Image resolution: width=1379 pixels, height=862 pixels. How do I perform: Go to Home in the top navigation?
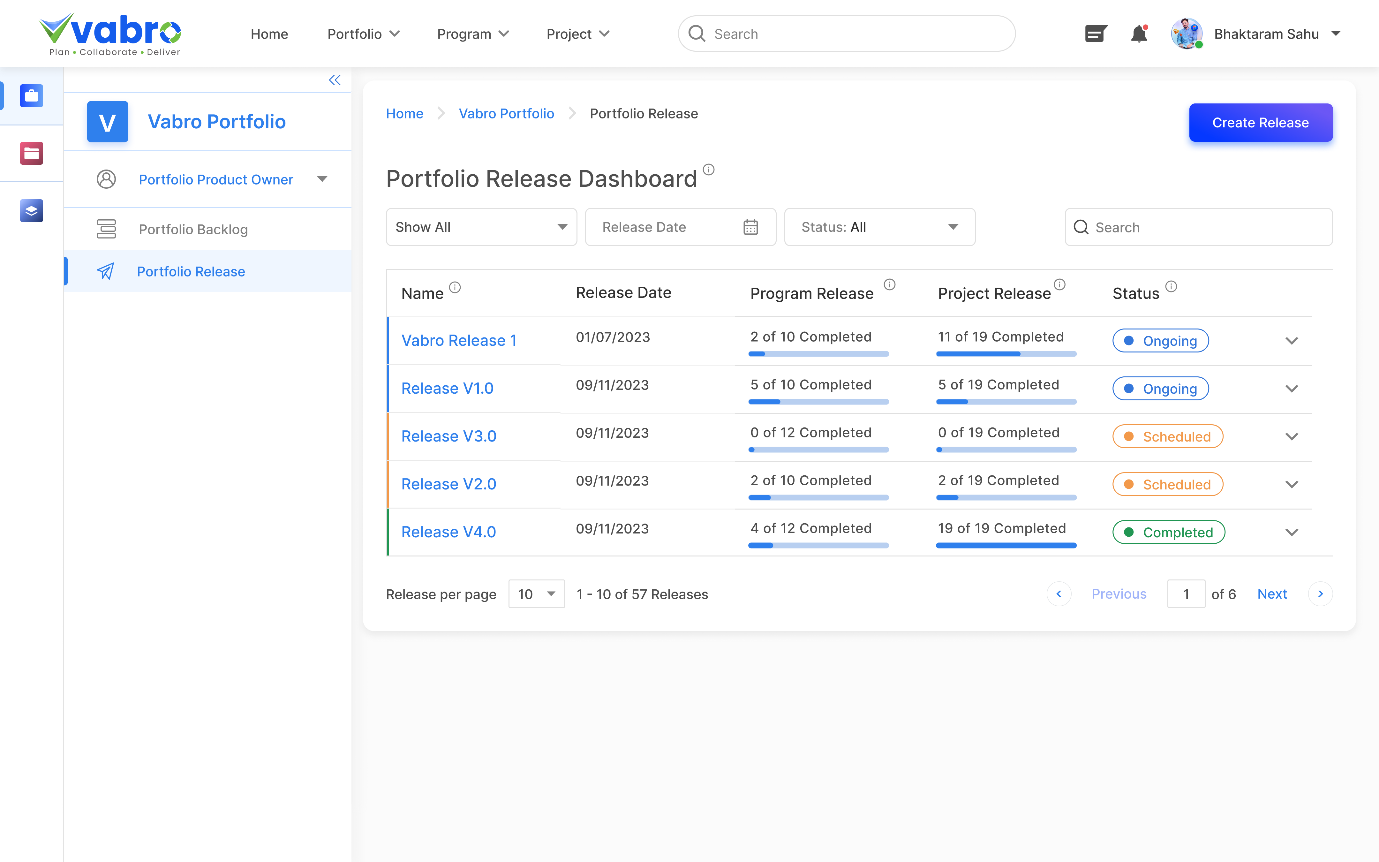(269, 34)
